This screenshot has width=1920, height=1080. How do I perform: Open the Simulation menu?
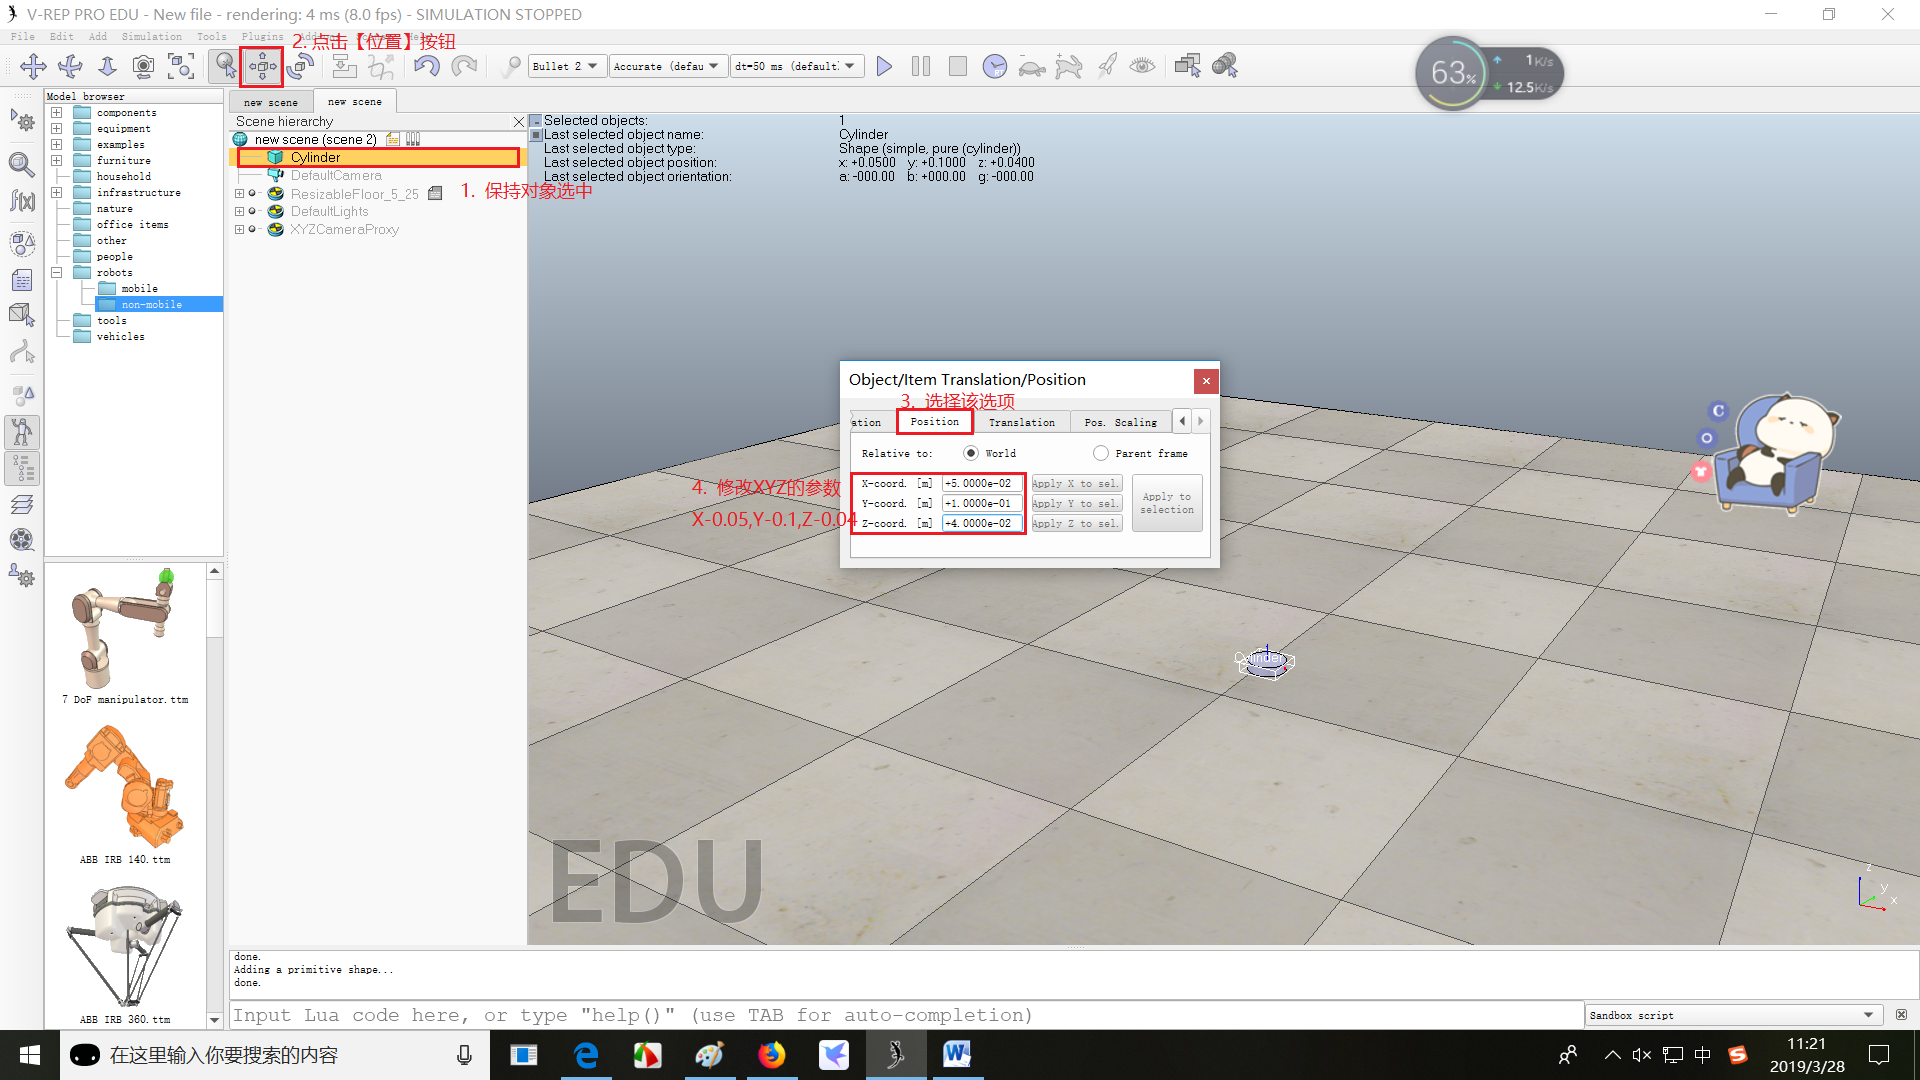152,36
